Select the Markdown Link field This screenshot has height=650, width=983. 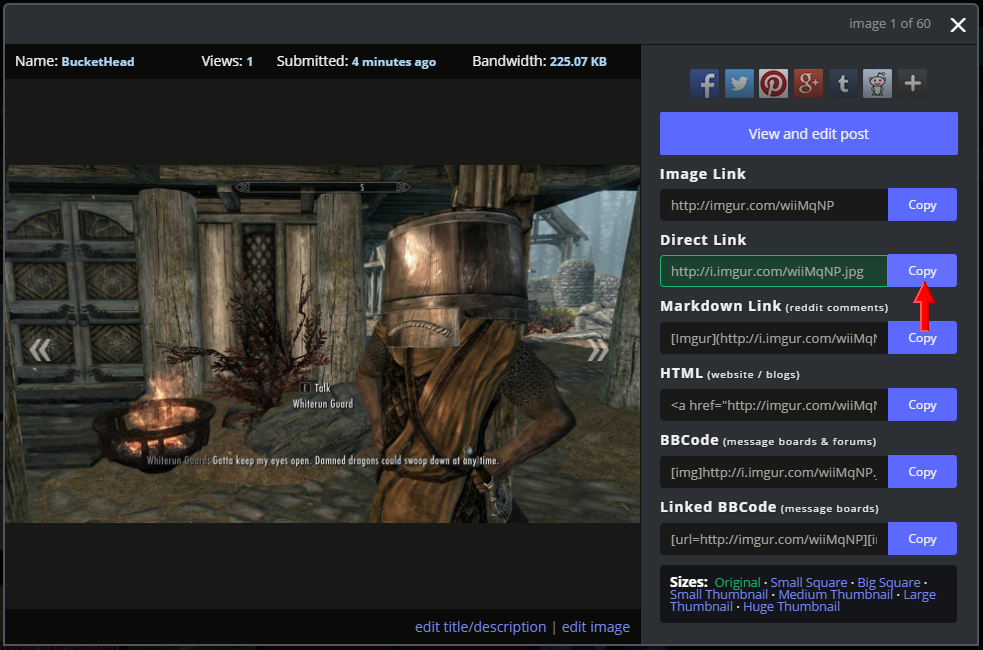pos(774,338)
